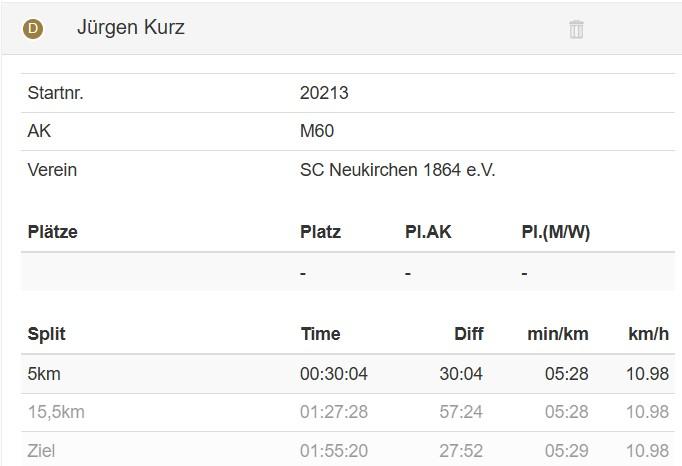Delete Jürgen Kurz entry with trash icon
The image size is (682, 466).
coord(576,29)
